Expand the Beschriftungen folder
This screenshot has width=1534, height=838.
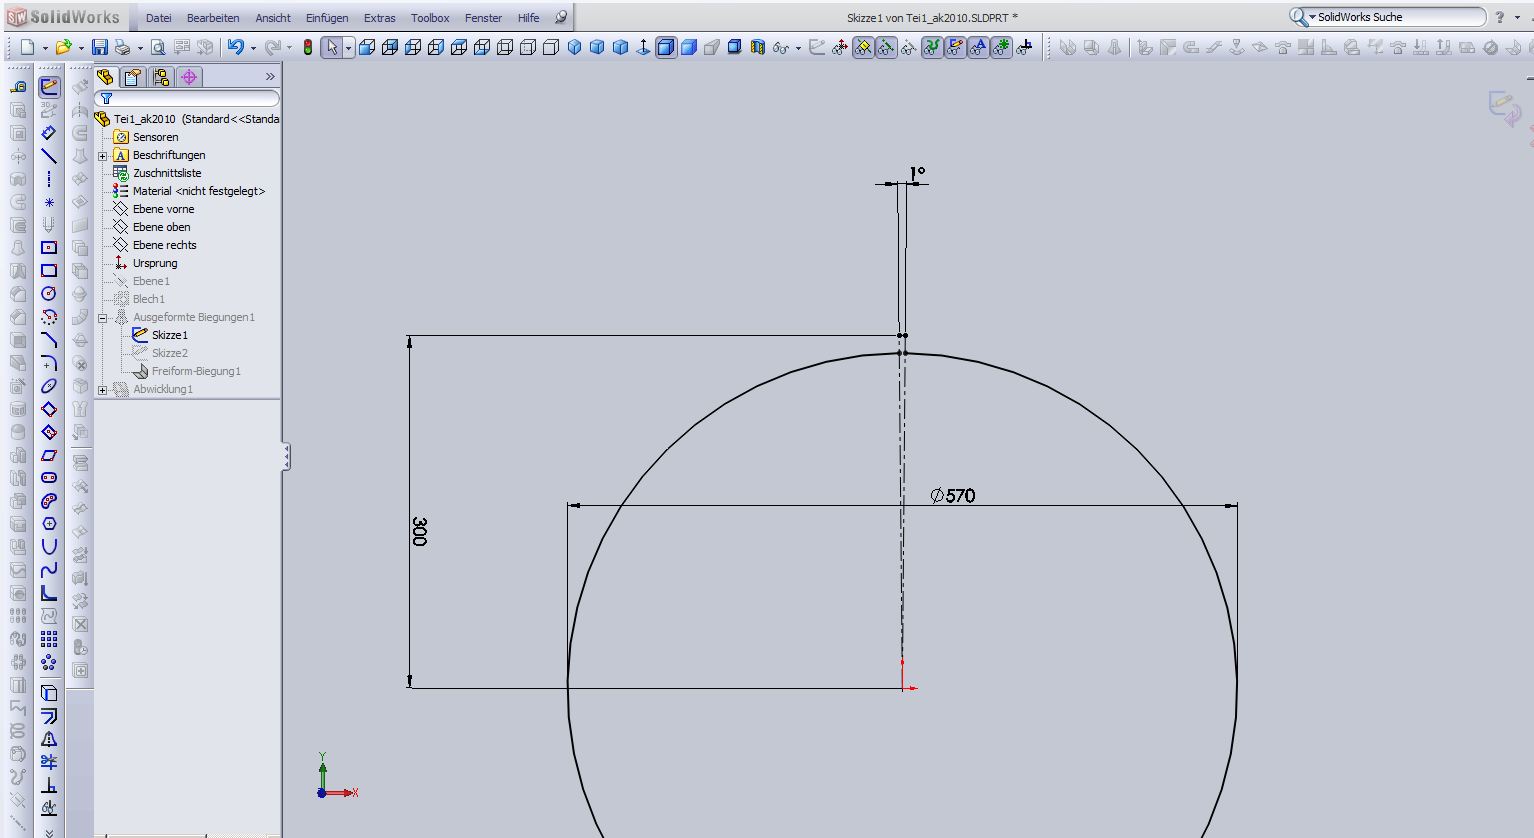pos(103,156)
